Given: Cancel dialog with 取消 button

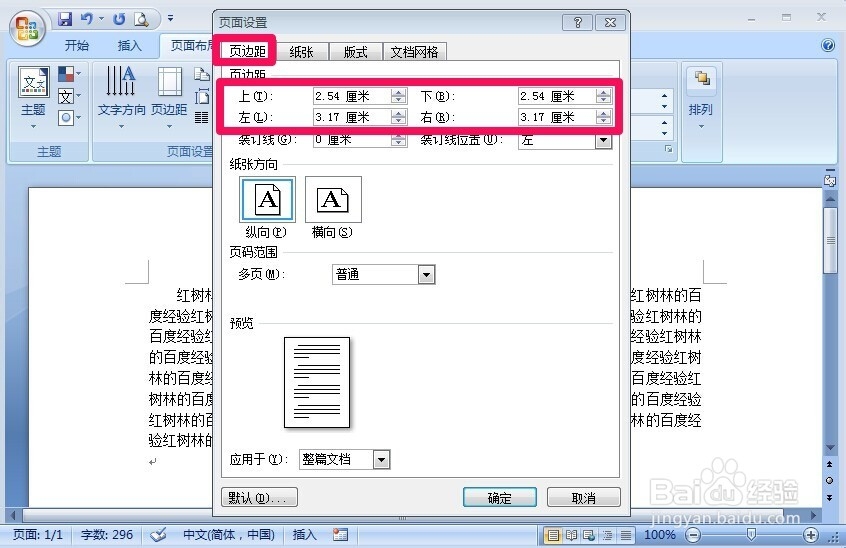Looking at the screenshot, I should (x=583, y=497).
